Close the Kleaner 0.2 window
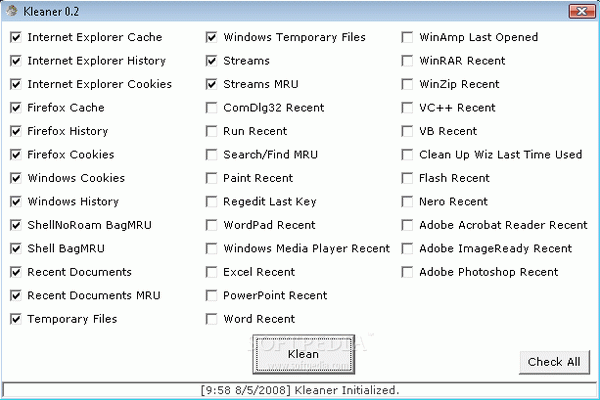 [x=582, y=11]
